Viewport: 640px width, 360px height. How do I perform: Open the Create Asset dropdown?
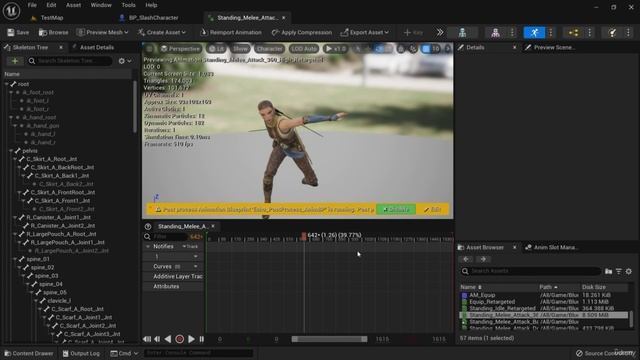tap(162, 32)
